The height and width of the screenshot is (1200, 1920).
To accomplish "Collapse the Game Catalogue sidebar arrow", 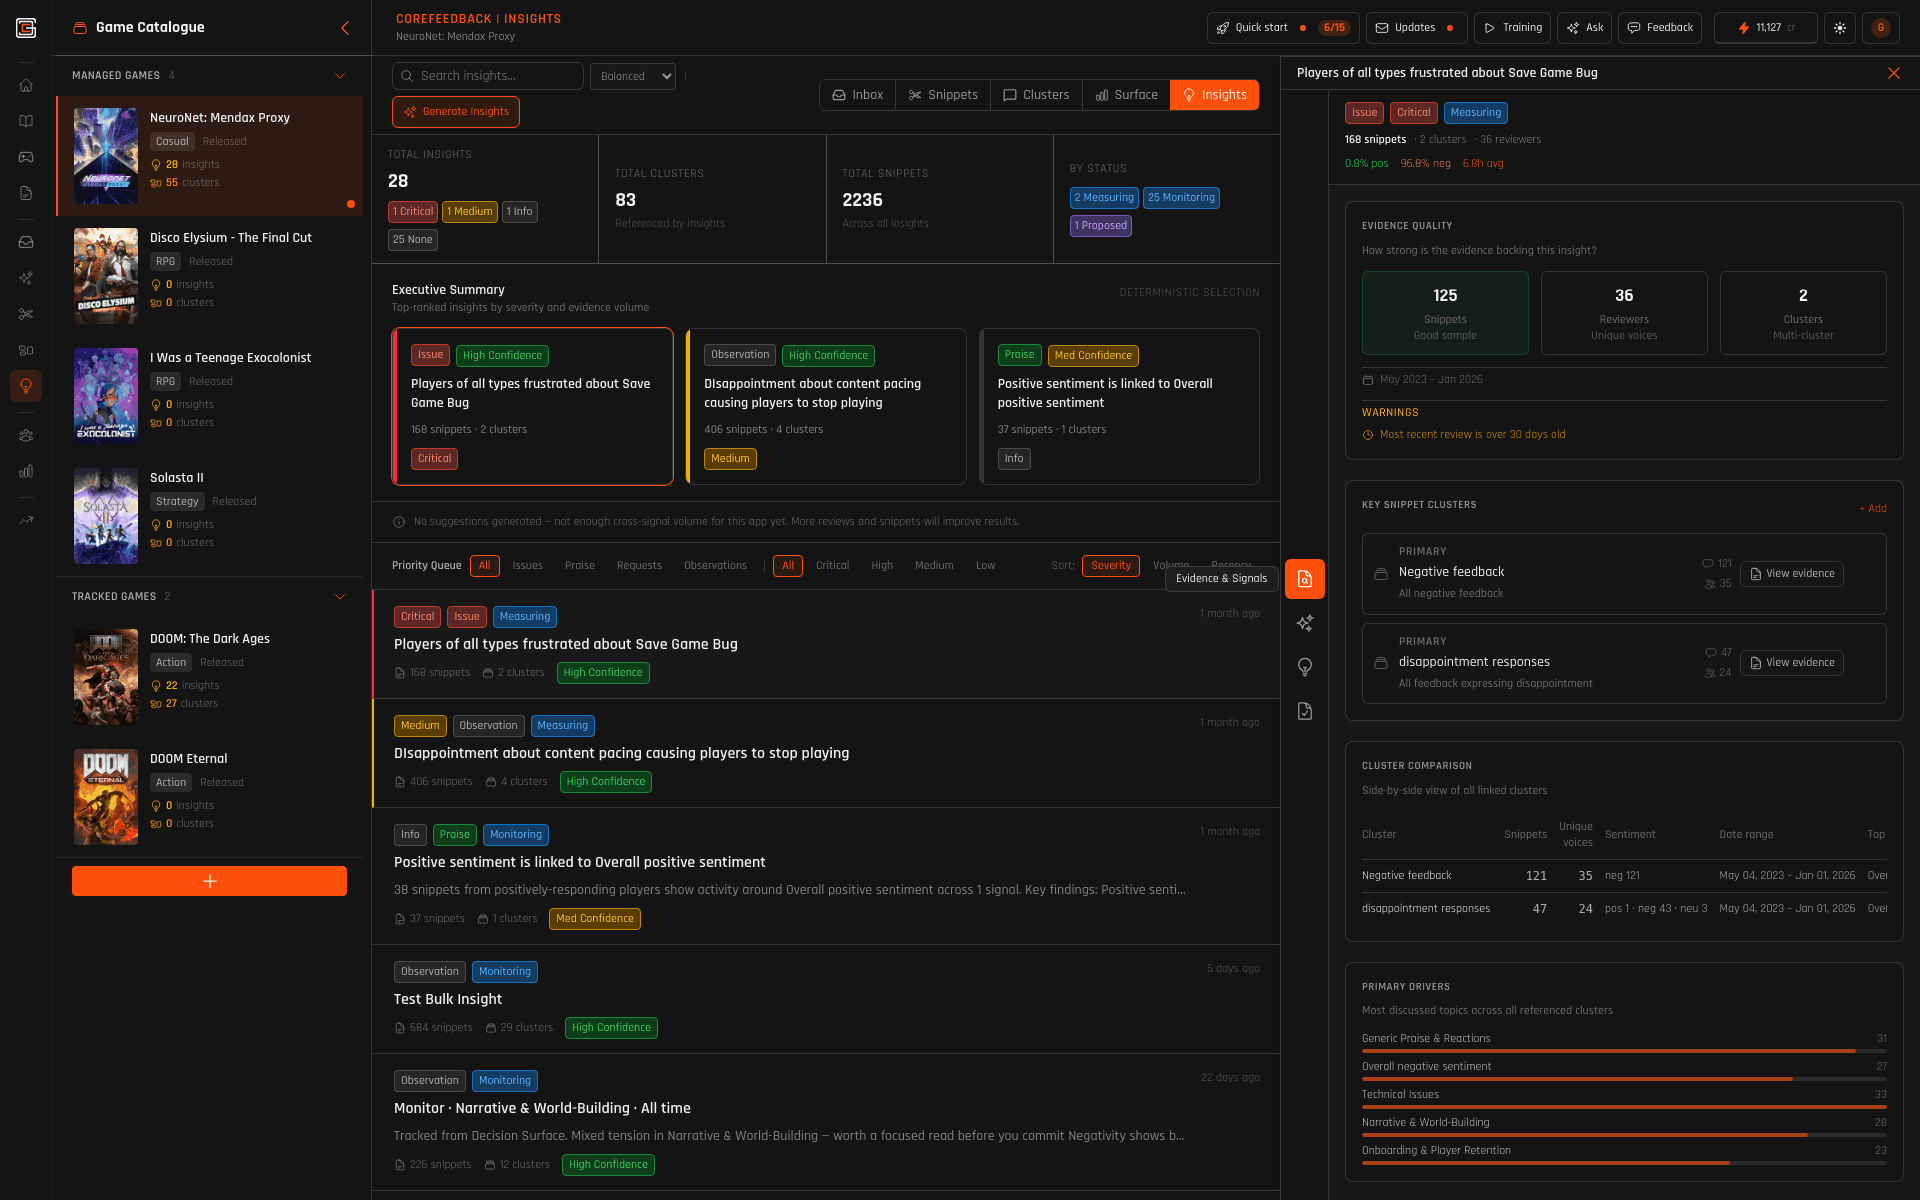I will pyautogui.click(x=345, y=28).
